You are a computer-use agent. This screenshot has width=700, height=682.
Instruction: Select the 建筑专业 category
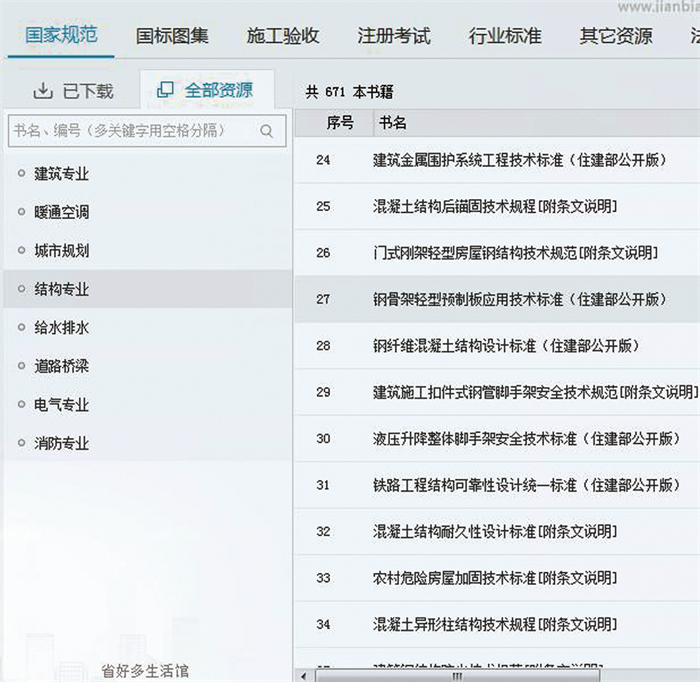click(x=62, y=174)
